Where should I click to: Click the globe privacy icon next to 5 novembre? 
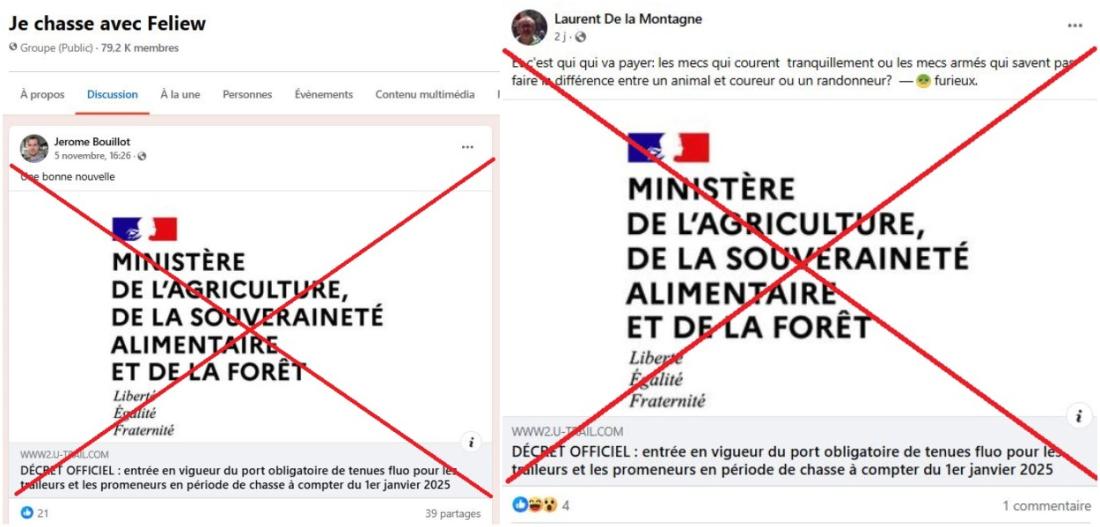pos(142,156)
